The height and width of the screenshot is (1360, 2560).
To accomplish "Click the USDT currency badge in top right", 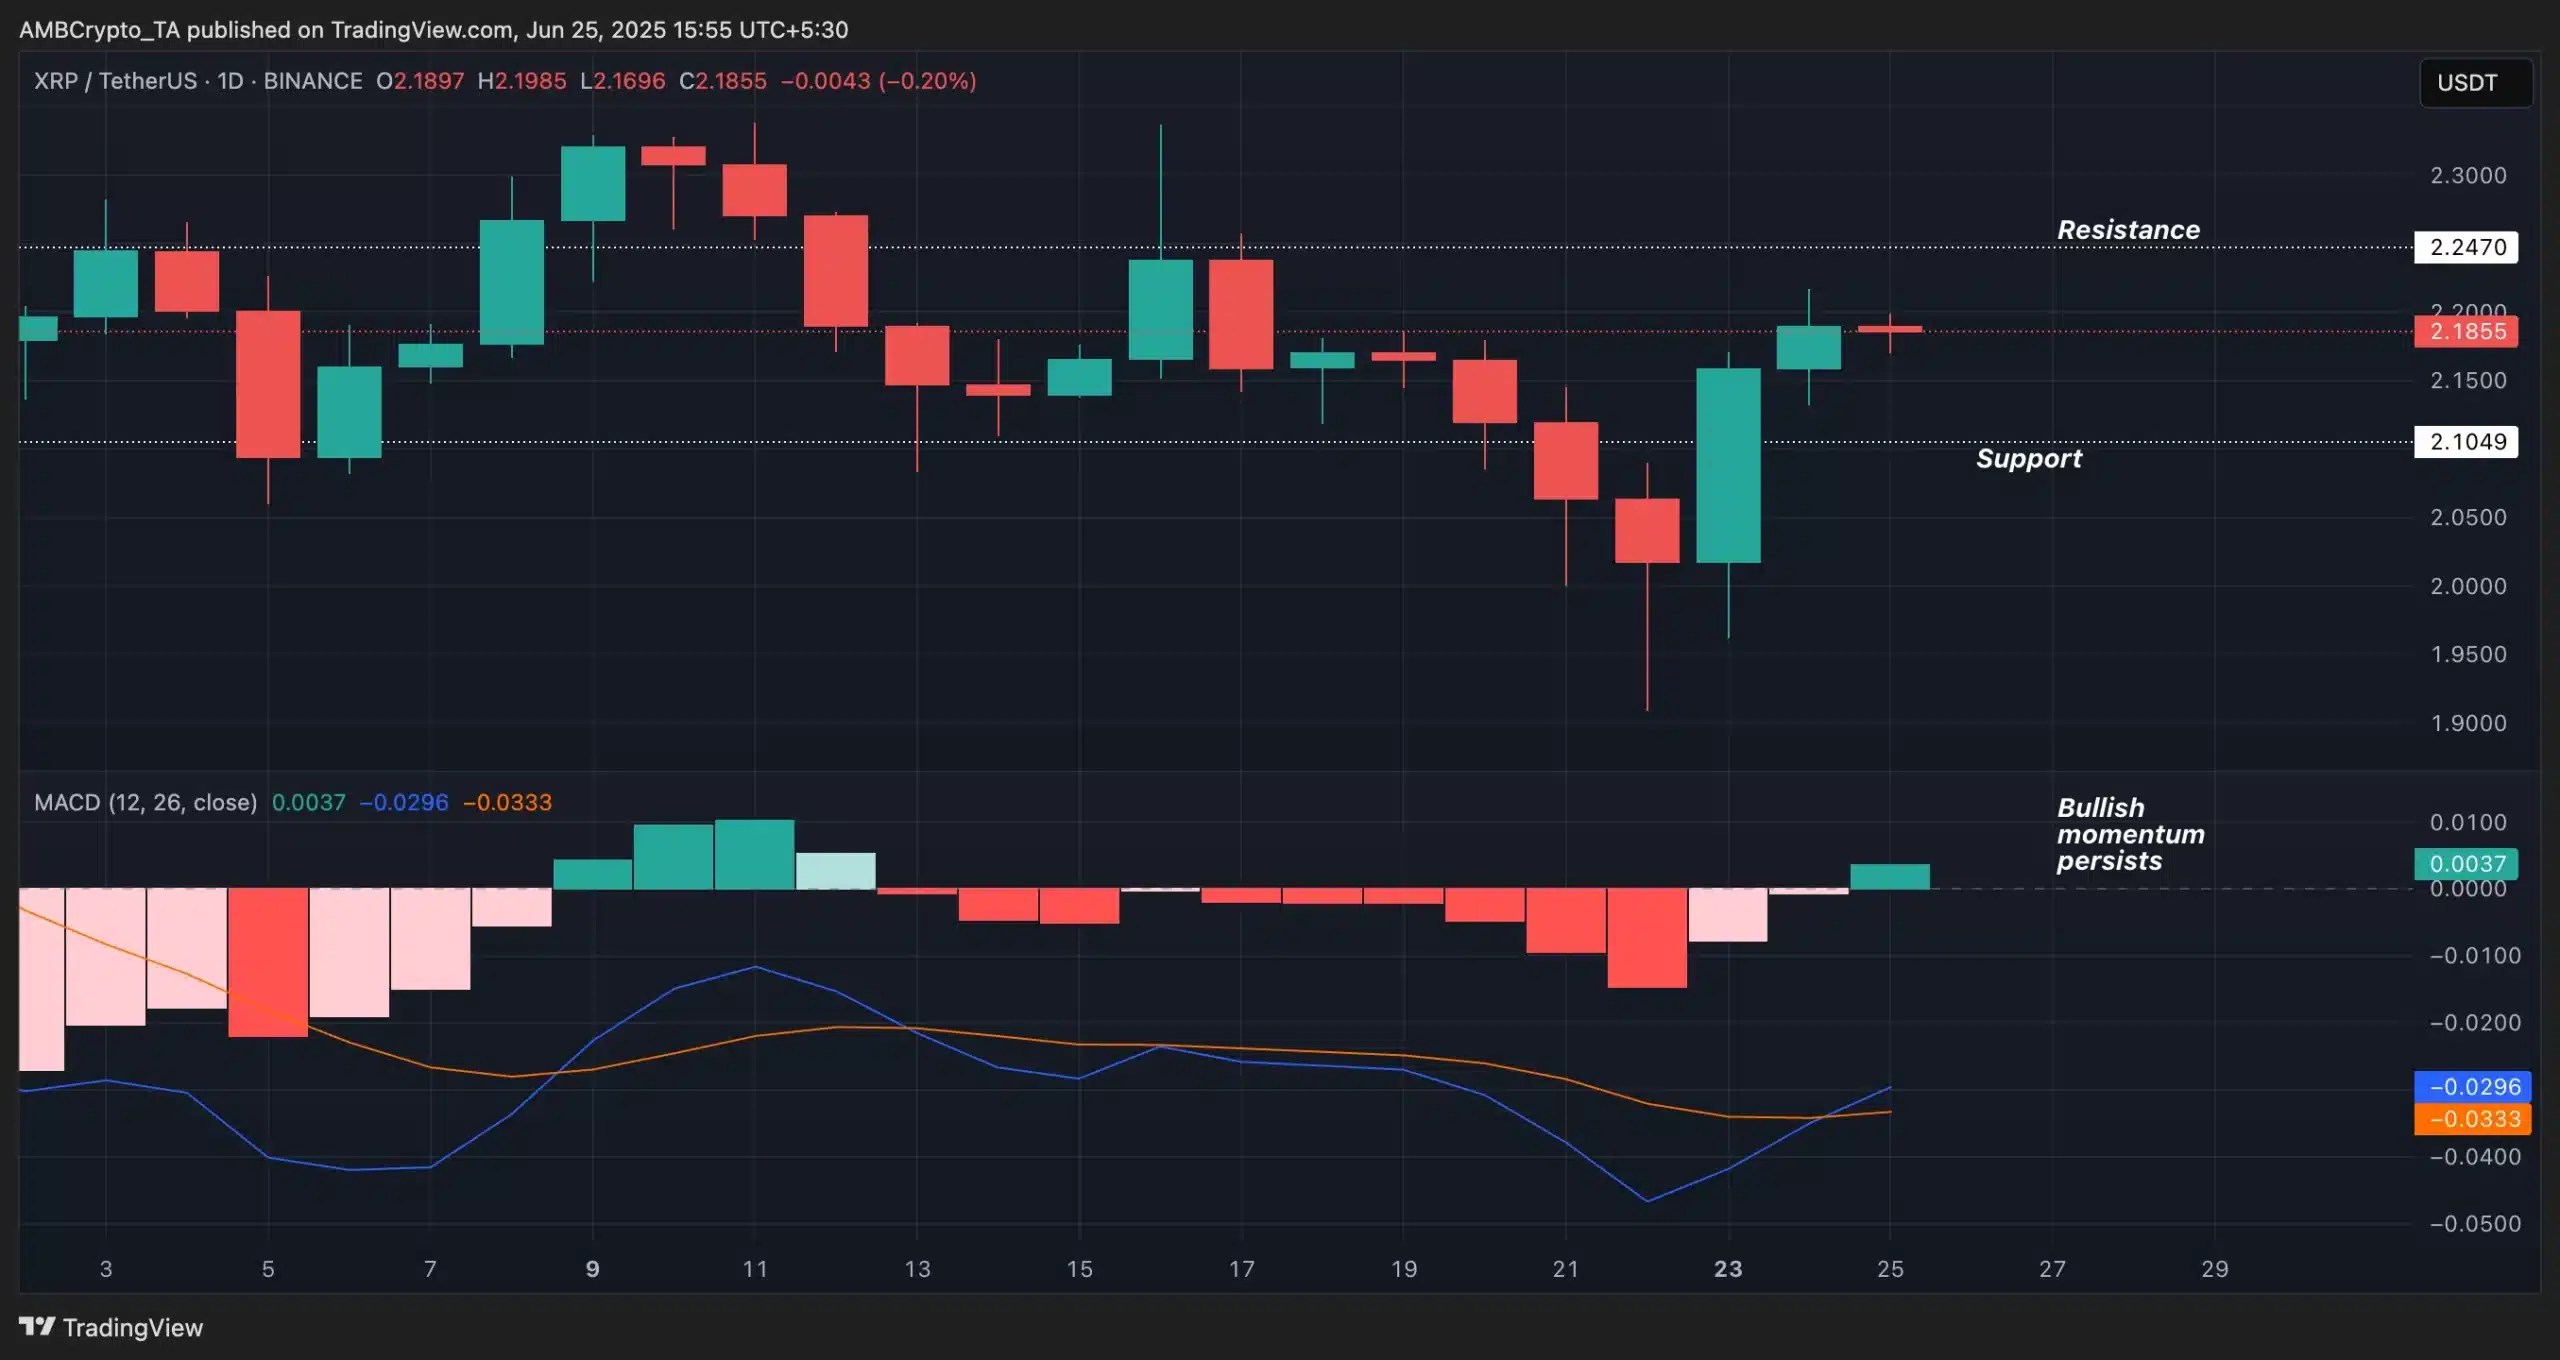I will pyautogui.click(x=2474, y=83).
